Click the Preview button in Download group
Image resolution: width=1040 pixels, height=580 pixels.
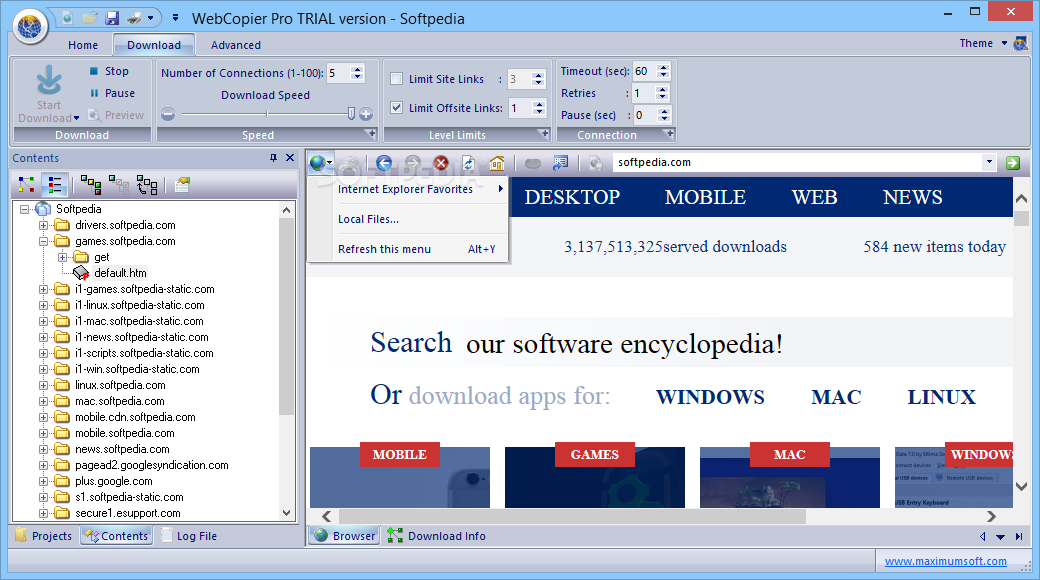coord(116,115)
